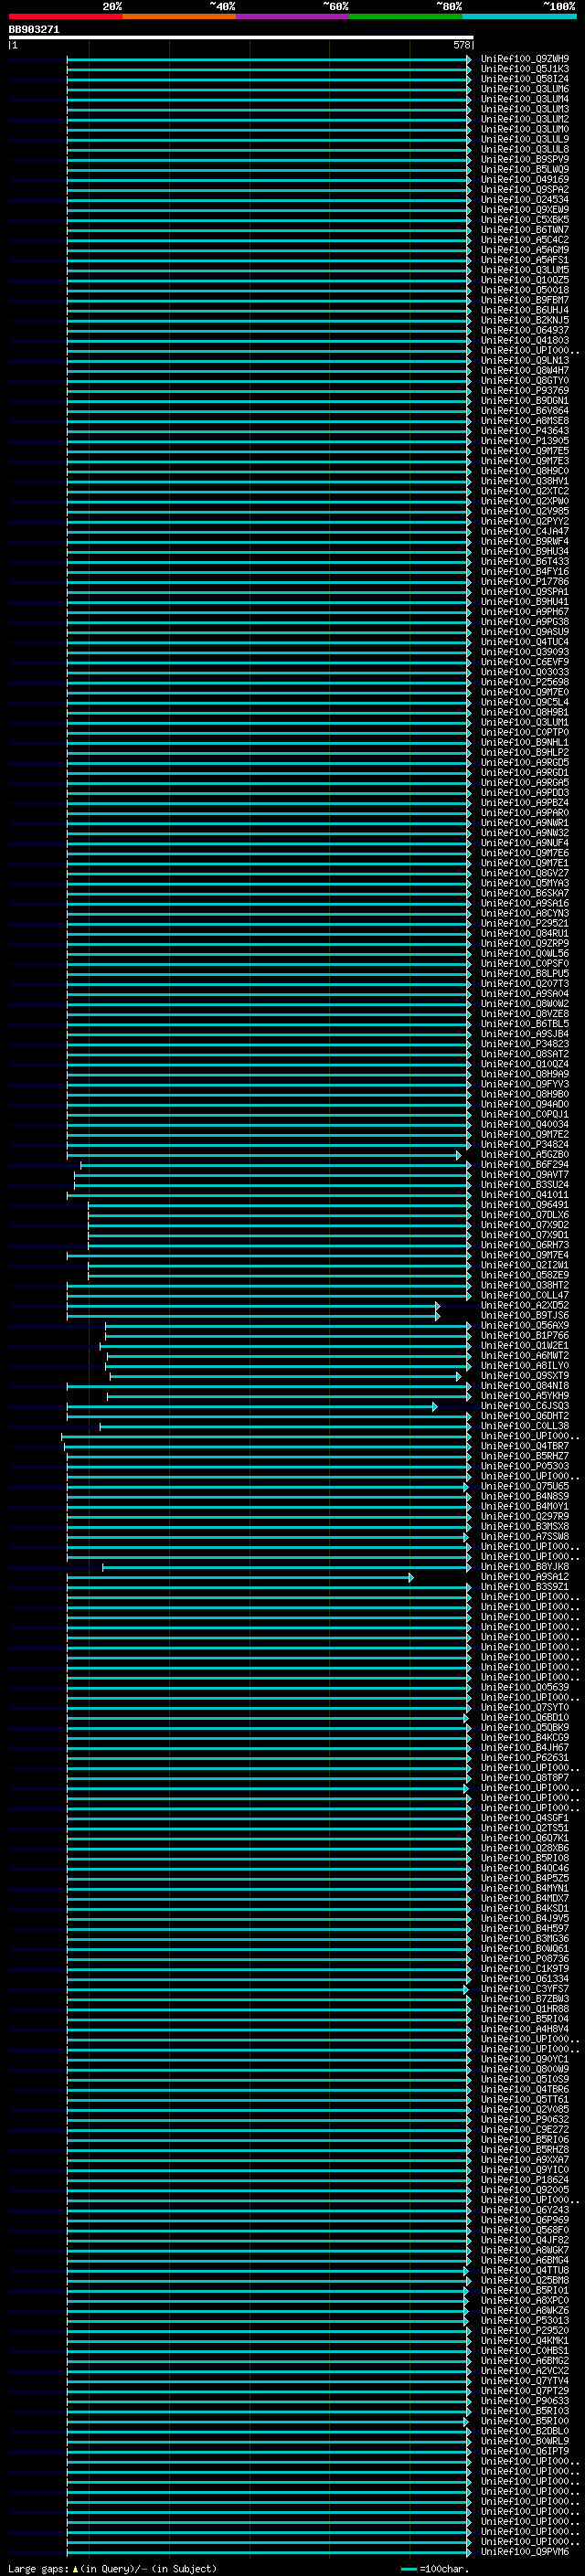Select the UniRef100_B4M0Y1 label
This screenshot has width=585, height=2576.
pos(525,1507)
